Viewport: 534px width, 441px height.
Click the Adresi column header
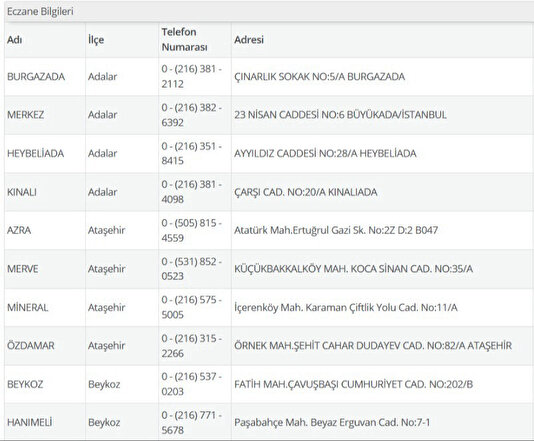point(249,40)
